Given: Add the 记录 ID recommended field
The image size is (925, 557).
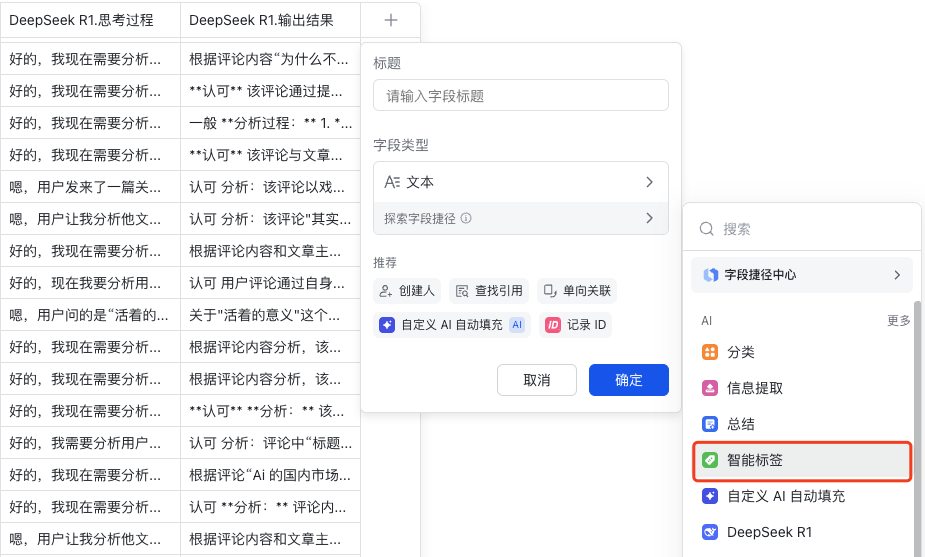Looking at the screenshot, I should coord(575,325).
